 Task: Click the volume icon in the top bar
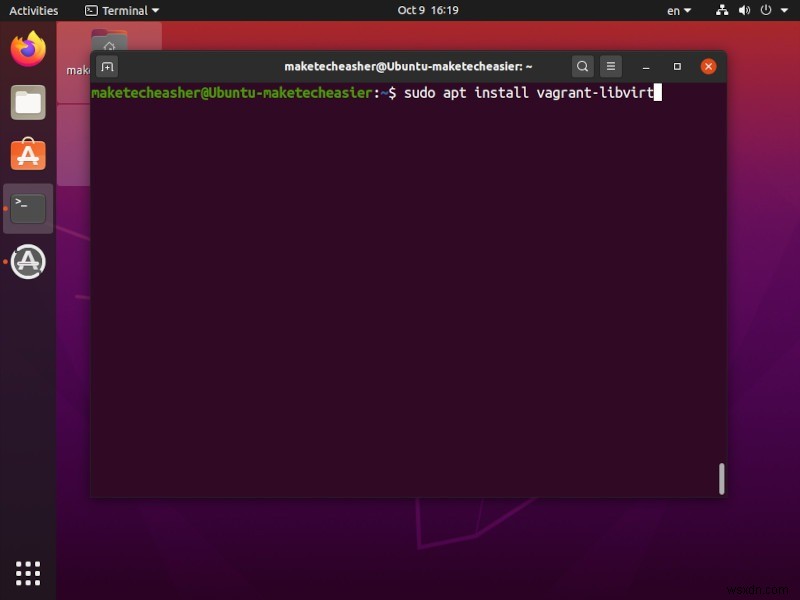[x=742, y=10]
